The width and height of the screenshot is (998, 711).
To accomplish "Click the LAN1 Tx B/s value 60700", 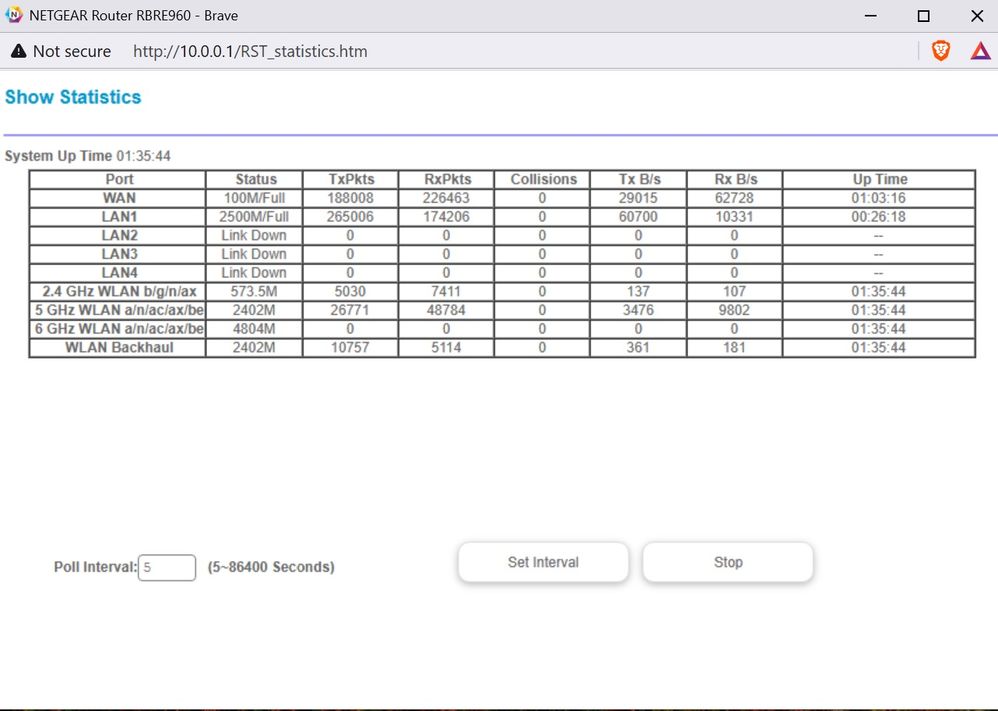I will coord(638,216).
